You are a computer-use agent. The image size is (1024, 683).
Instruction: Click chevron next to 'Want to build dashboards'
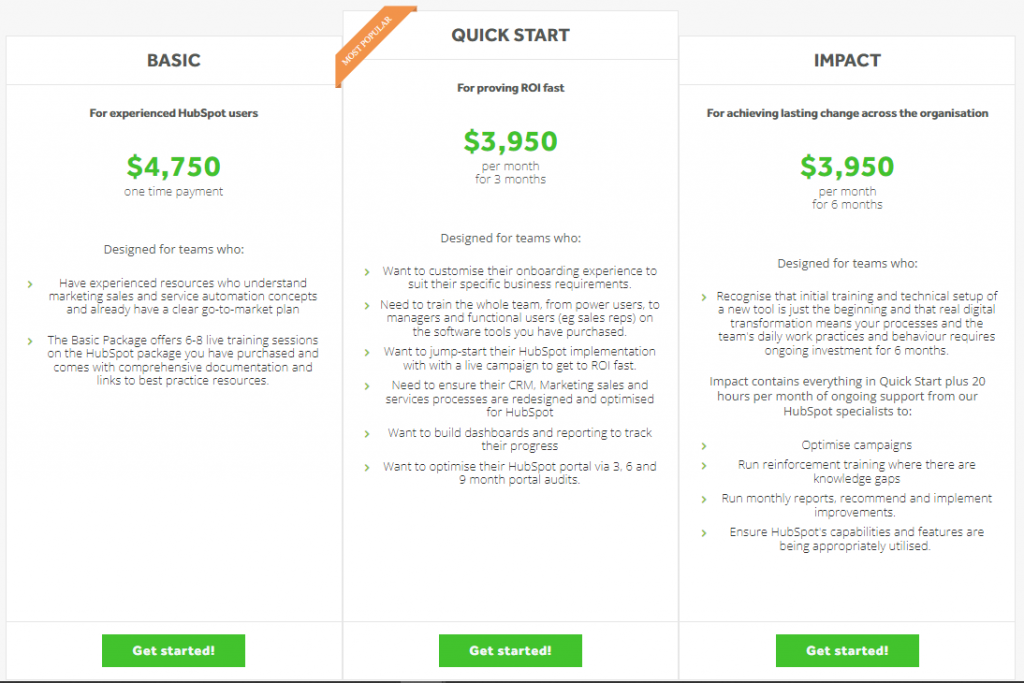click(x=367, y=434)
